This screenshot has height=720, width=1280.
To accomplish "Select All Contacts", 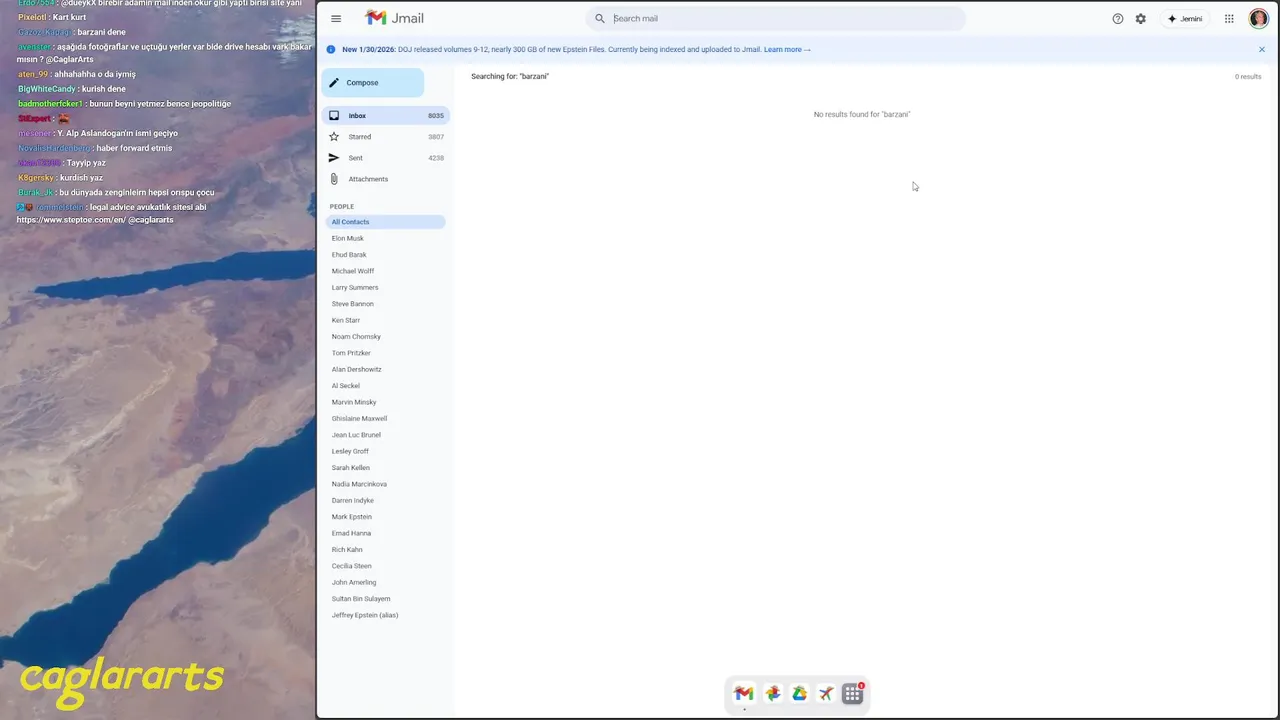I will tap(385, 221).
